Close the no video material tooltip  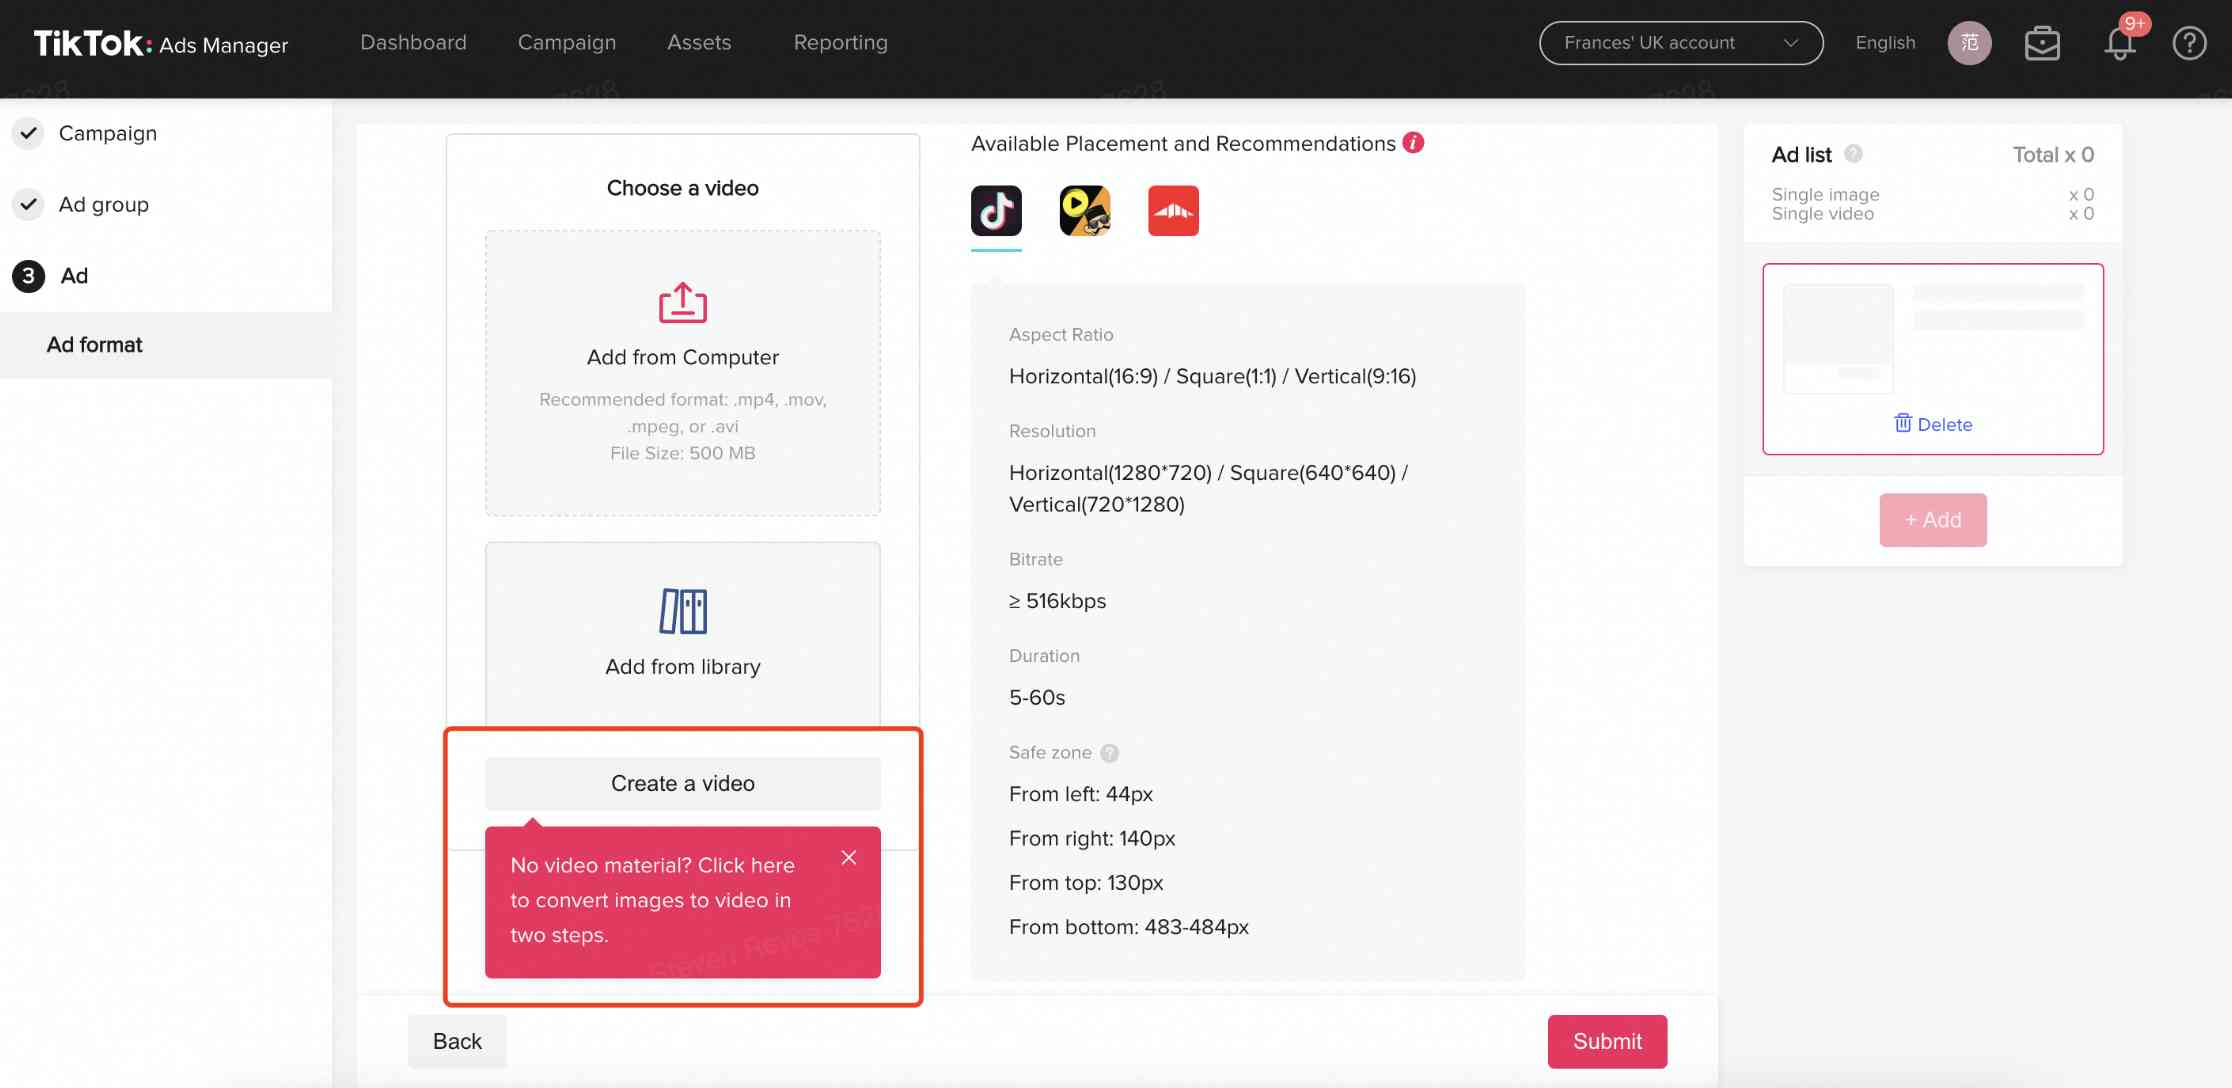[x=850, y=857]
